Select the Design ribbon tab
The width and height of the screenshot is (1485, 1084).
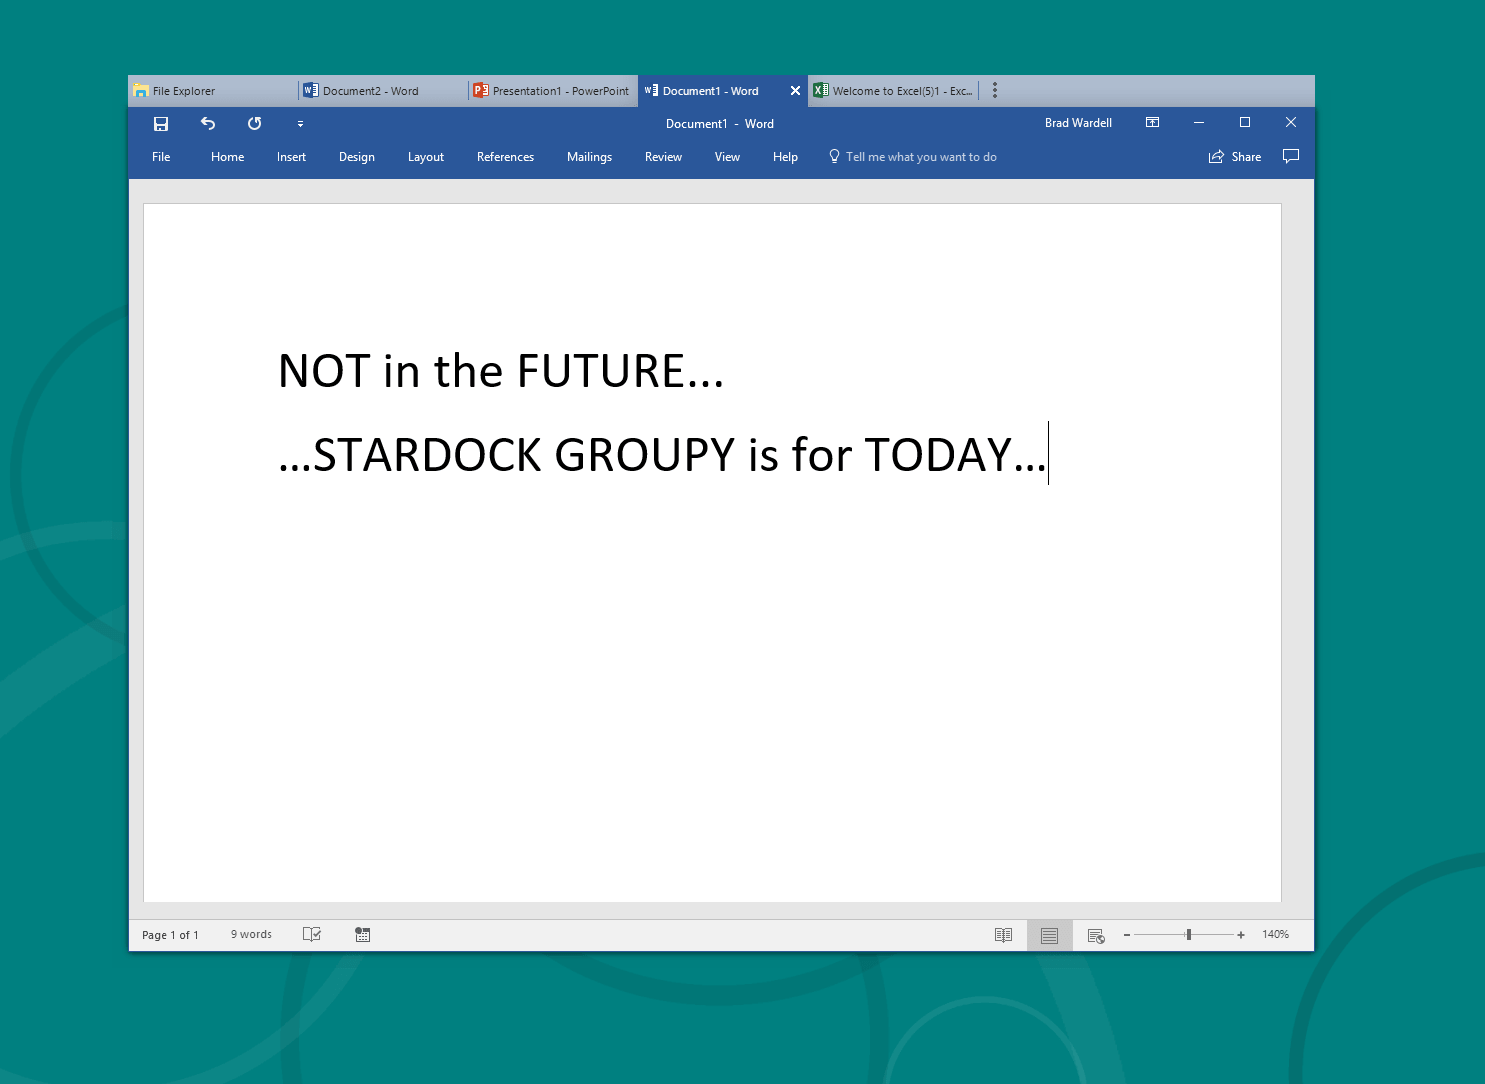coord(357,157)
